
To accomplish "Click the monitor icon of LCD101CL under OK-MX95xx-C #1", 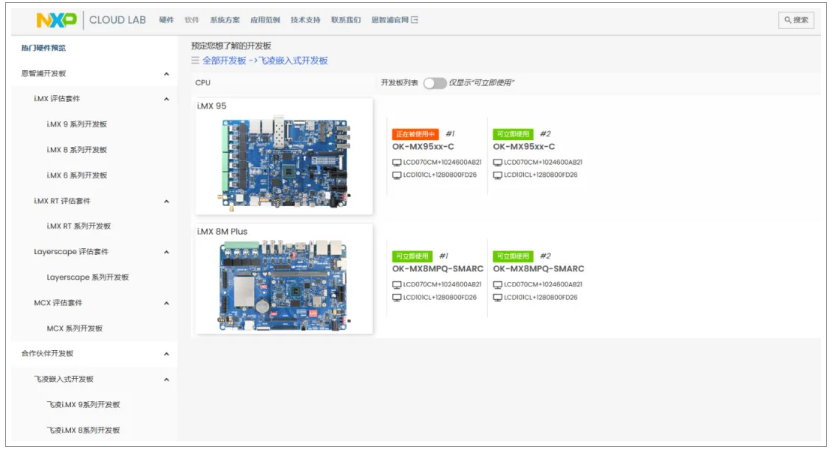I will pos(396,175).
